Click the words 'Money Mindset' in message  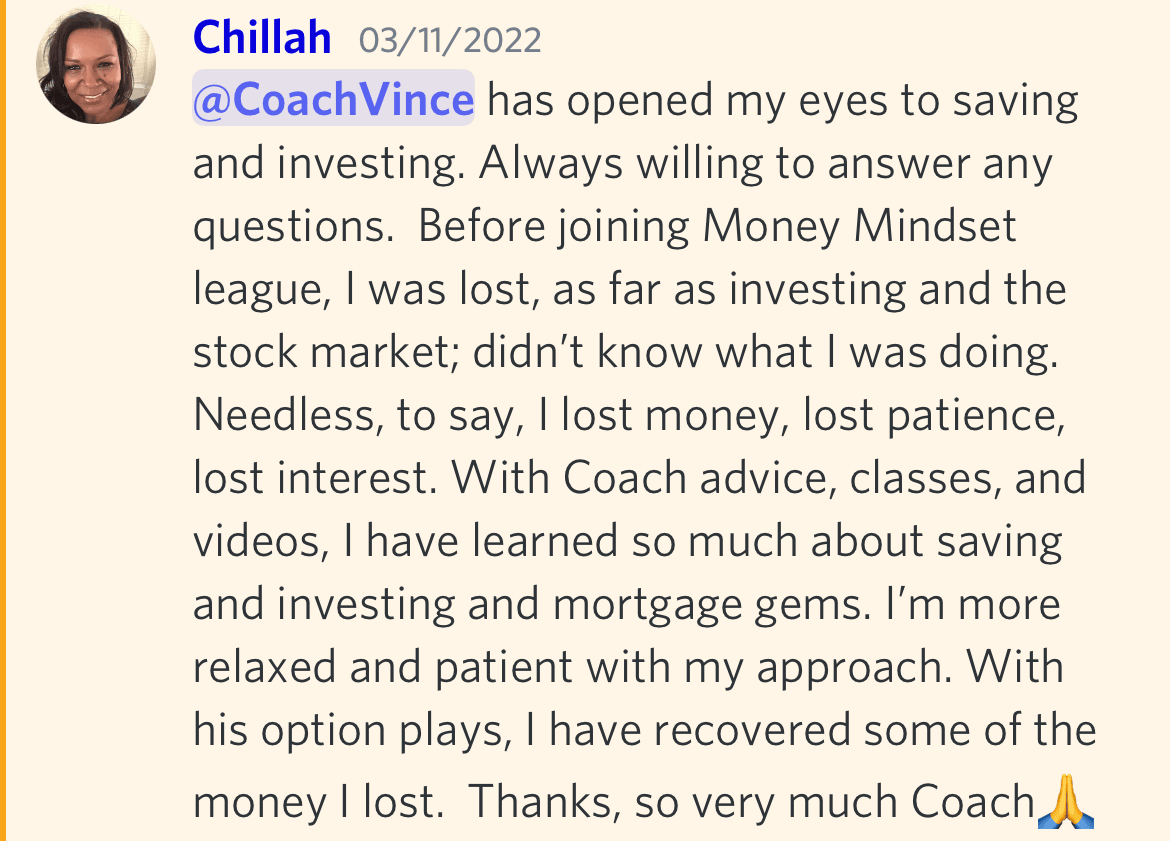pos(860,225)
